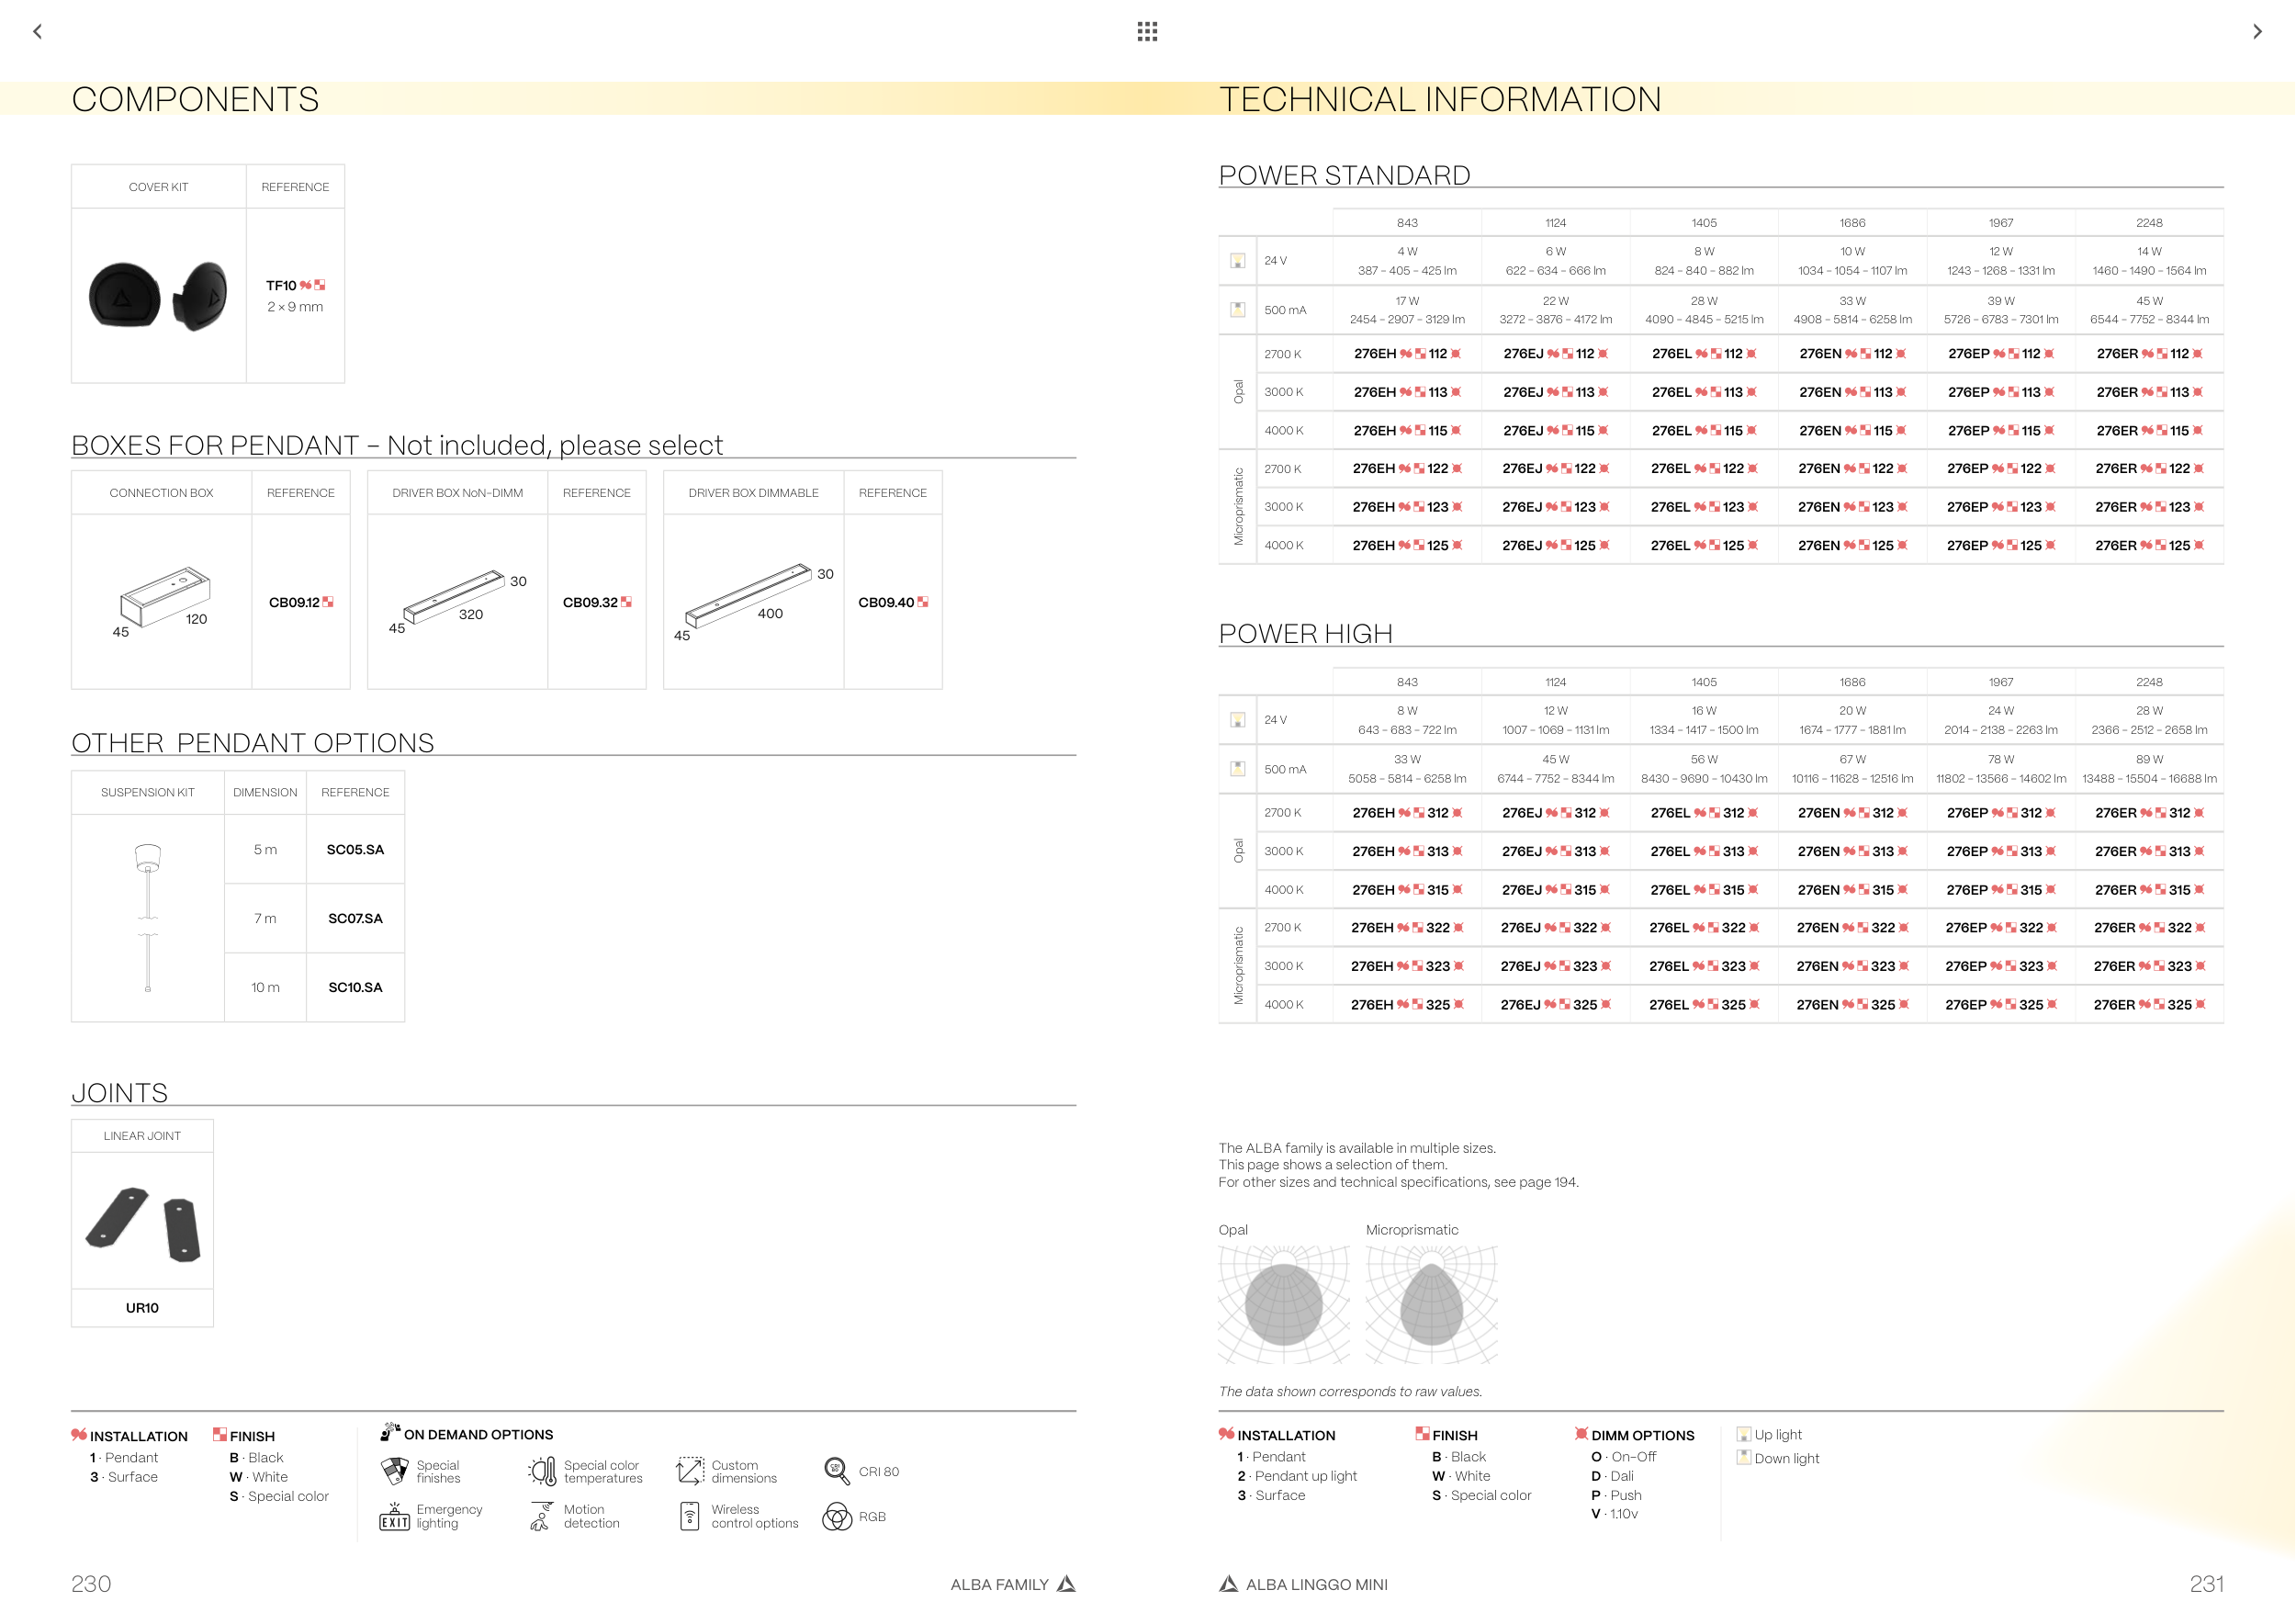This screenshot has height=1624, width=2296.
Task: Go to previous page arrow
Action: coord(37,32)
